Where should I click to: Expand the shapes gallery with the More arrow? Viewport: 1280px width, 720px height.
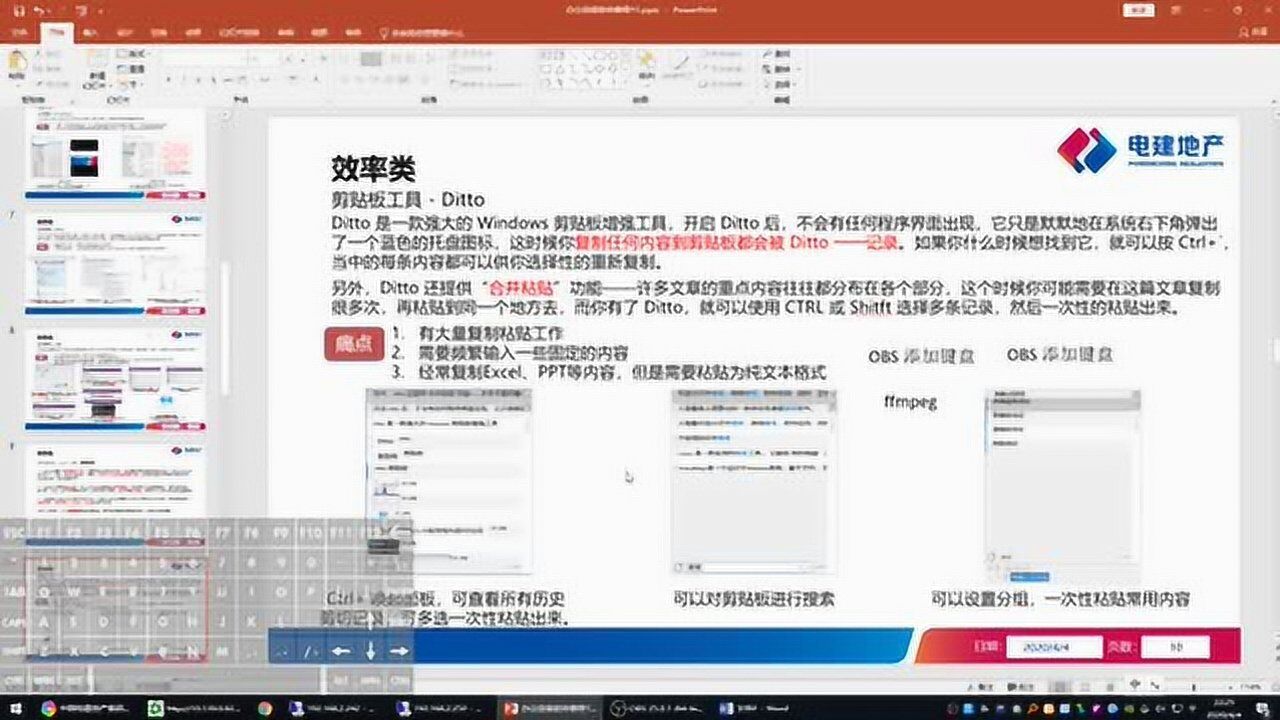pyautogui.click(x=627, y=78)
